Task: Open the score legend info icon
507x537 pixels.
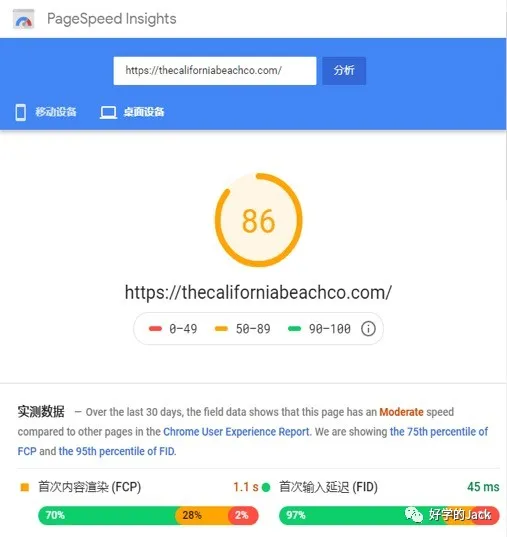Action: pos(368,329)
